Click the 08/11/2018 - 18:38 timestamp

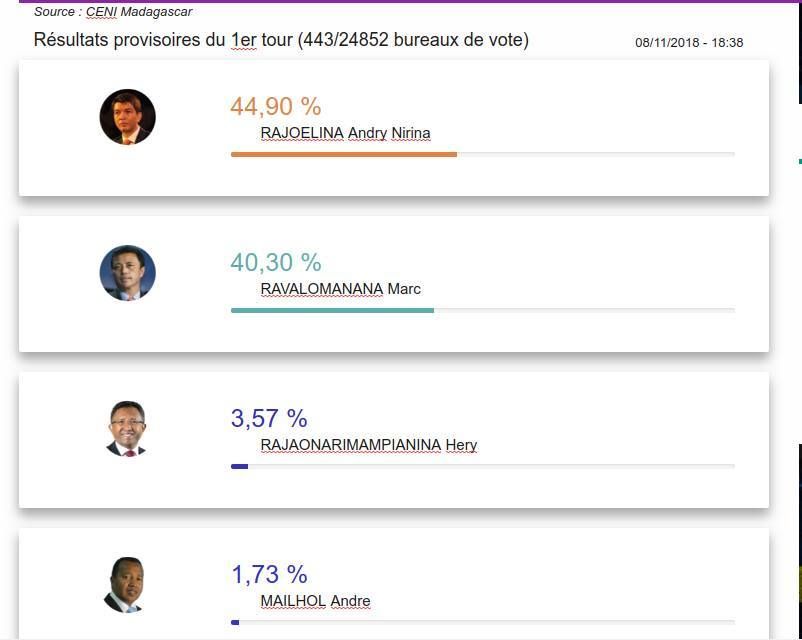tap(689, 42)
